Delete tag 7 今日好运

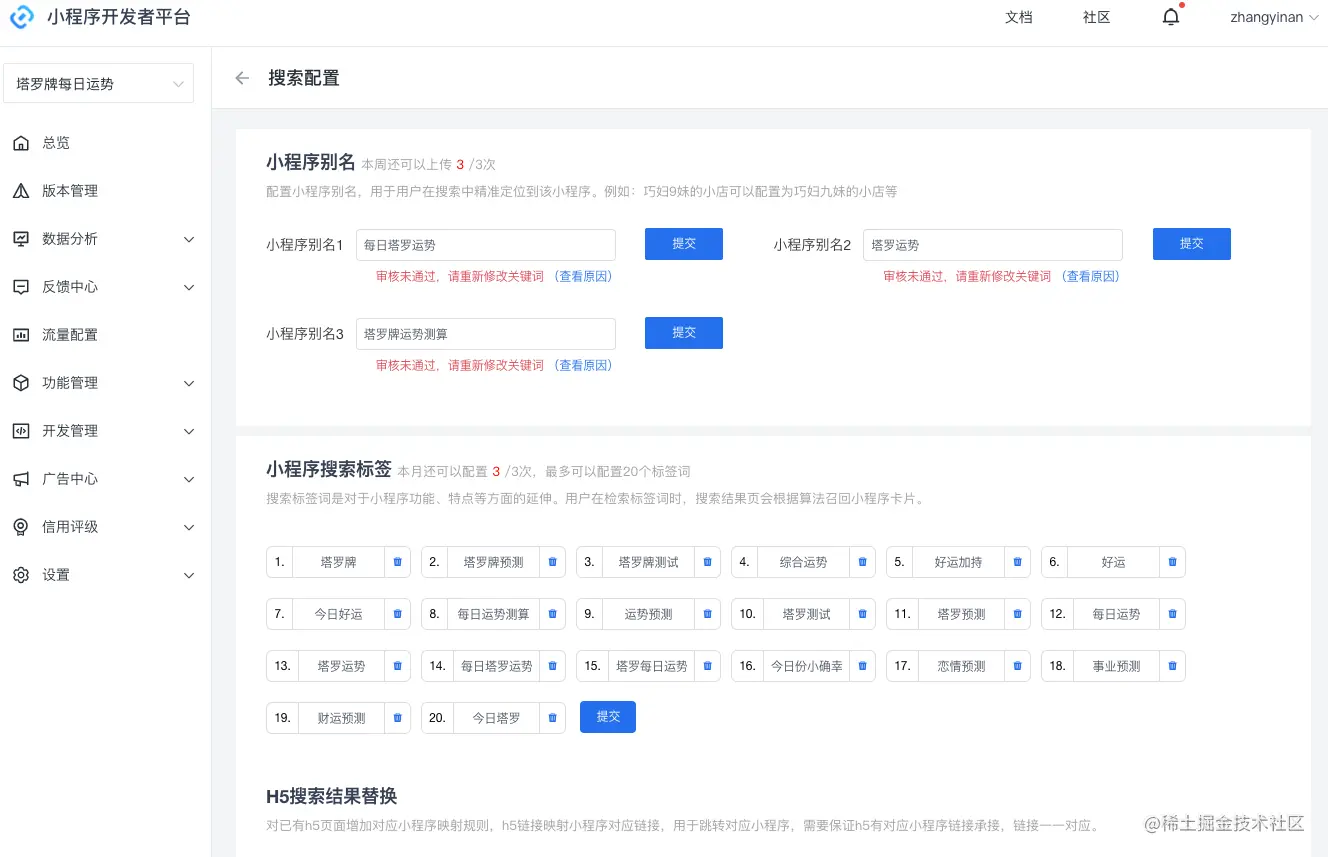point(397,614)
